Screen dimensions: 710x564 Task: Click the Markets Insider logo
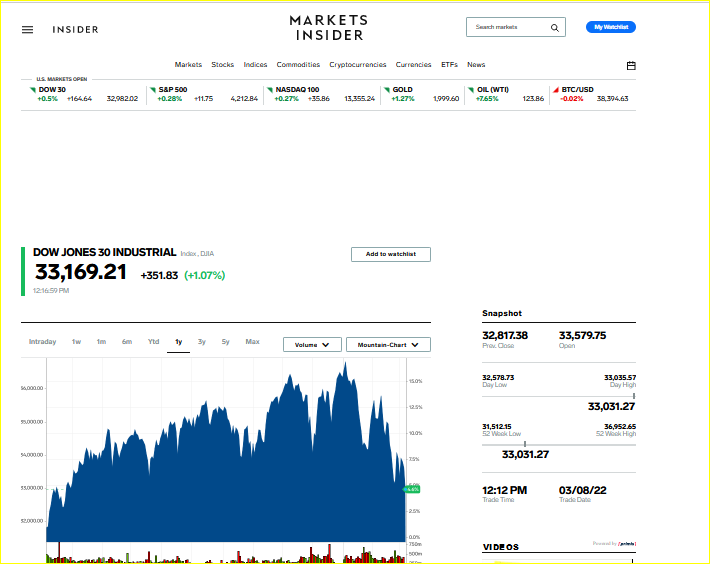tap(329, 28)
